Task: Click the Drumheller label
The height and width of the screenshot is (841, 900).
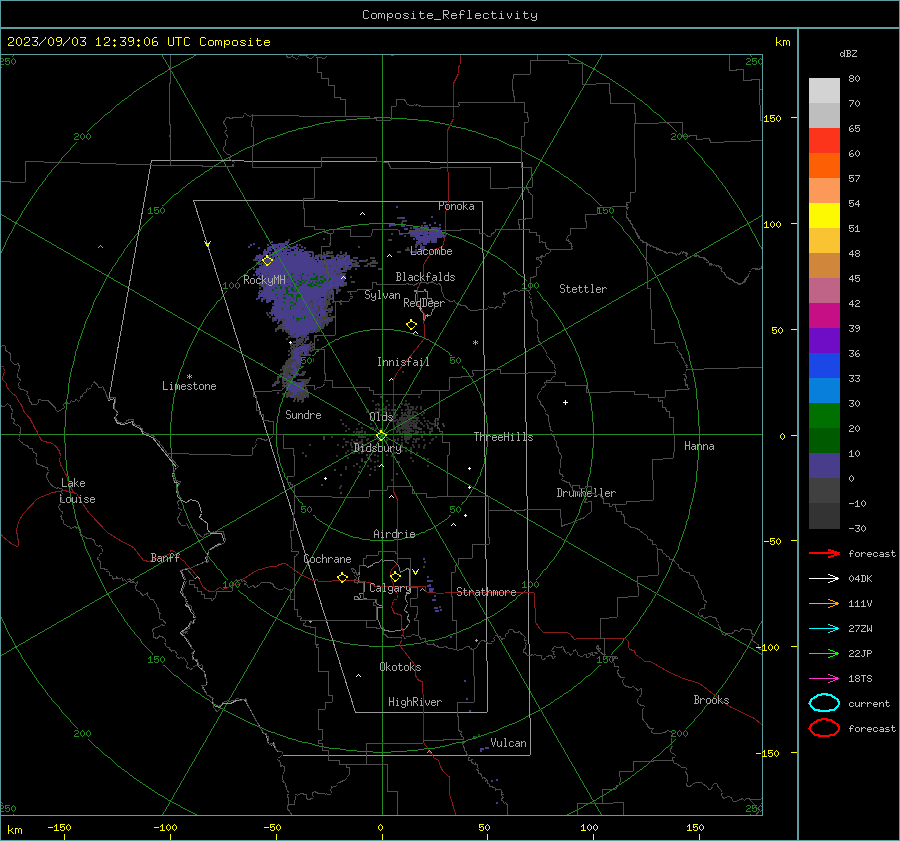Action: pos(586,493)
